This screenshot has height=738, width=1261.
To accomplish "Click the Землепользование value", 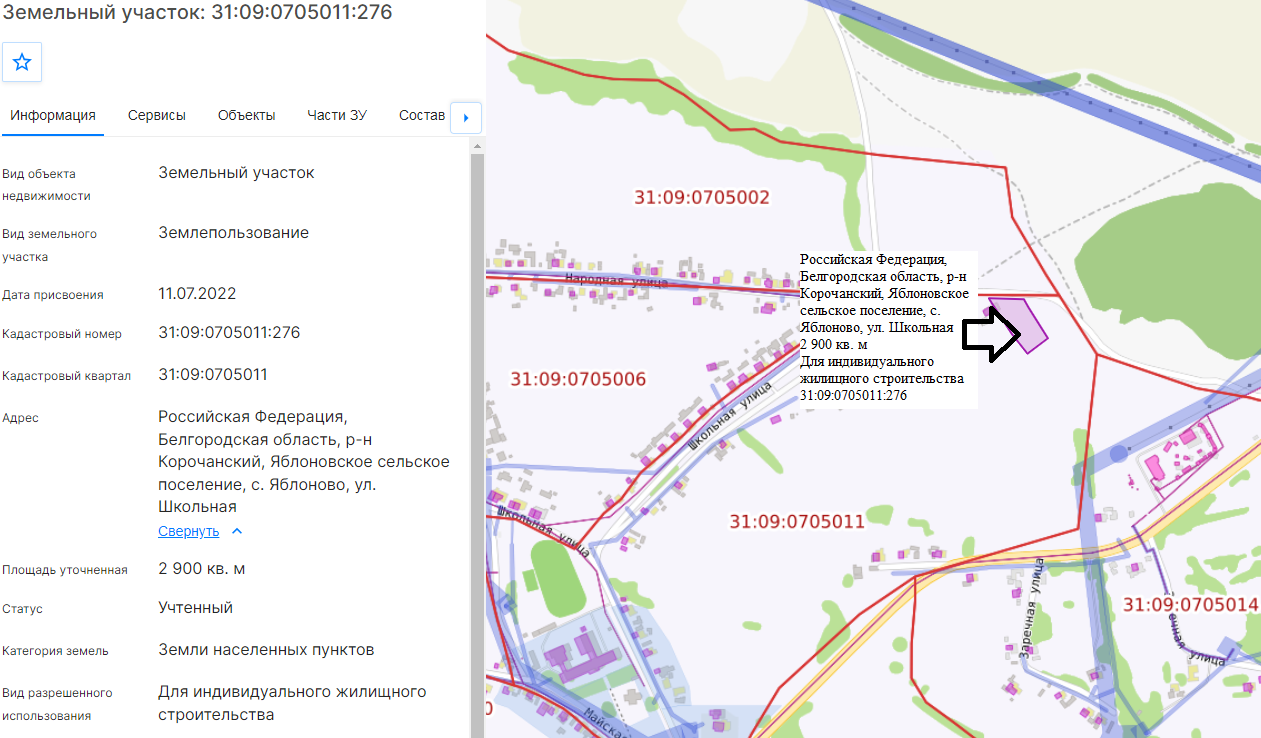I will click(233, 233).
